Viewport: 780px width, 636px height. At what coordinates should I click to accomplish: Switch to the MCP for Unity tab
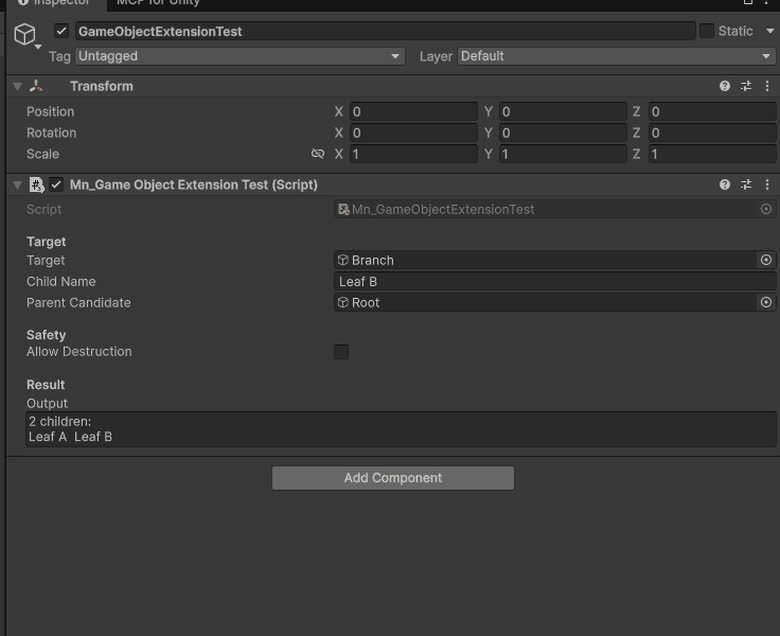click(158, 3)
